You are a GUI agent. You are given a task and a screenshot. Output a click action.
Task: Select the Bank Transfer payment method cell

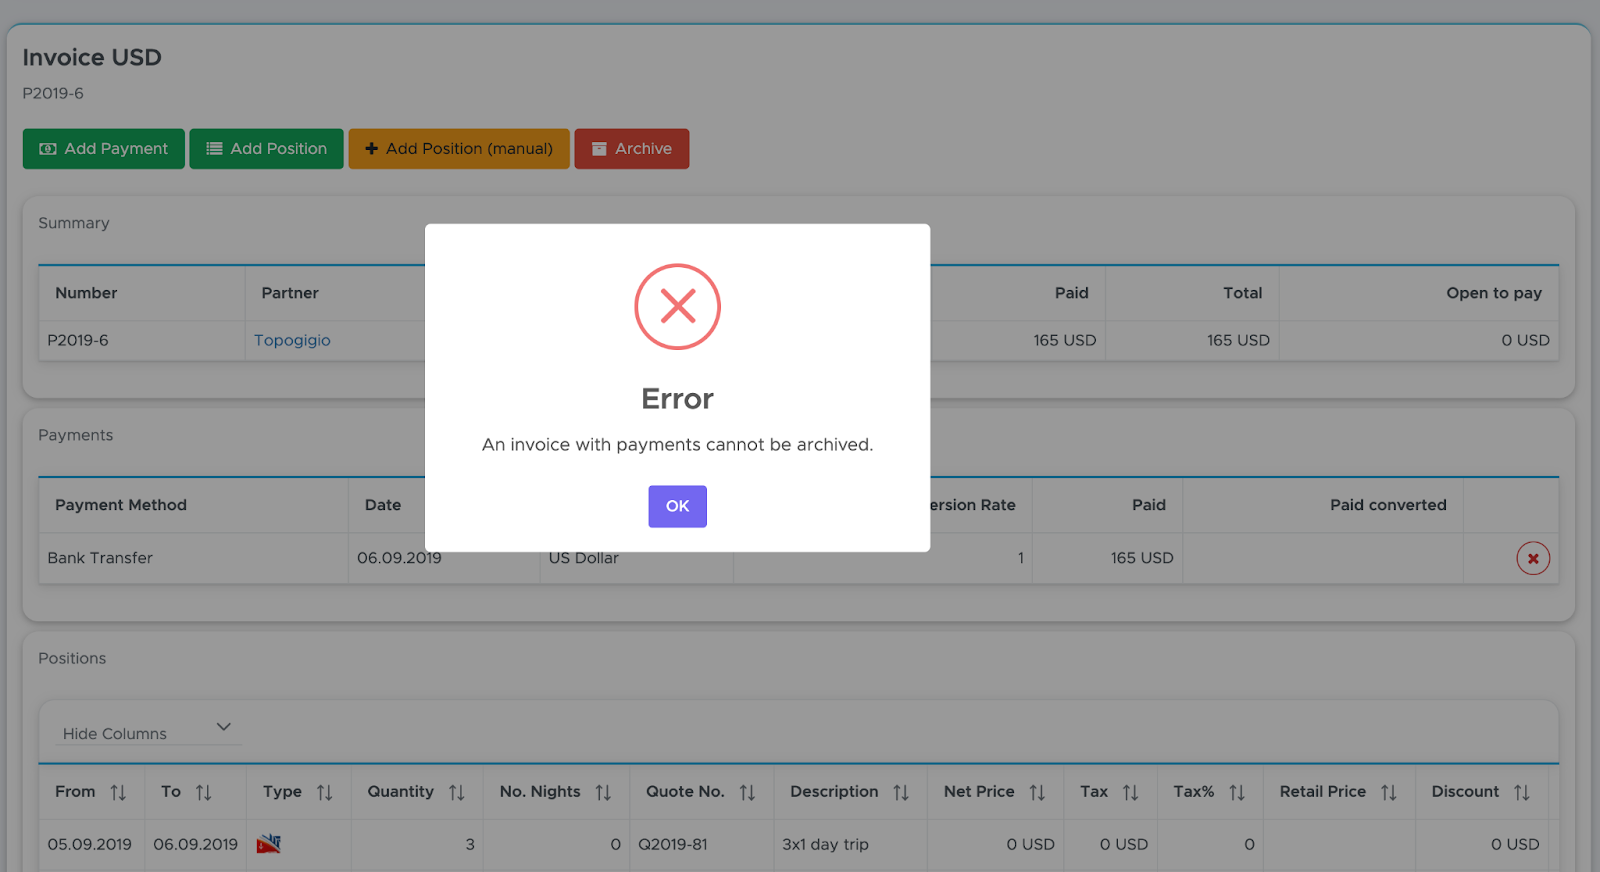click(x=100, y=558)
